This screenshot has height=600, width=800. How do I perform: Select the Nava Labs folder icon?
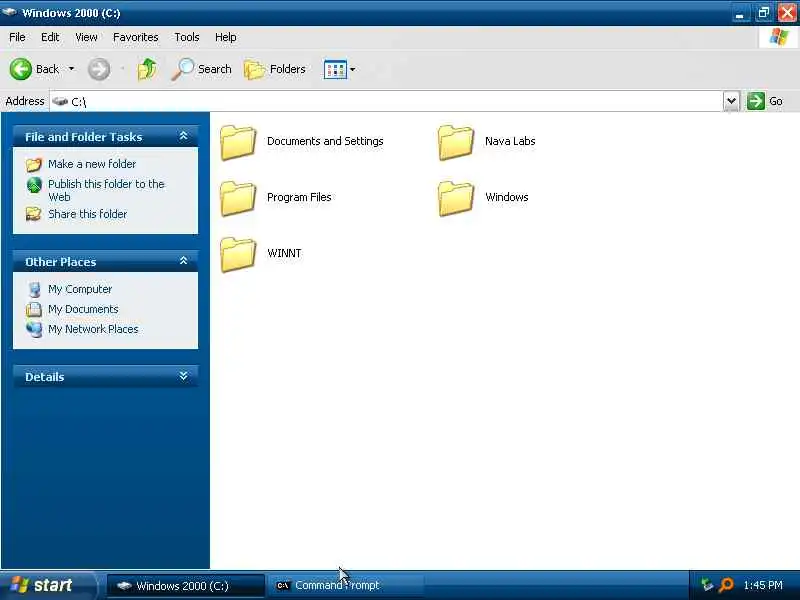456,142
